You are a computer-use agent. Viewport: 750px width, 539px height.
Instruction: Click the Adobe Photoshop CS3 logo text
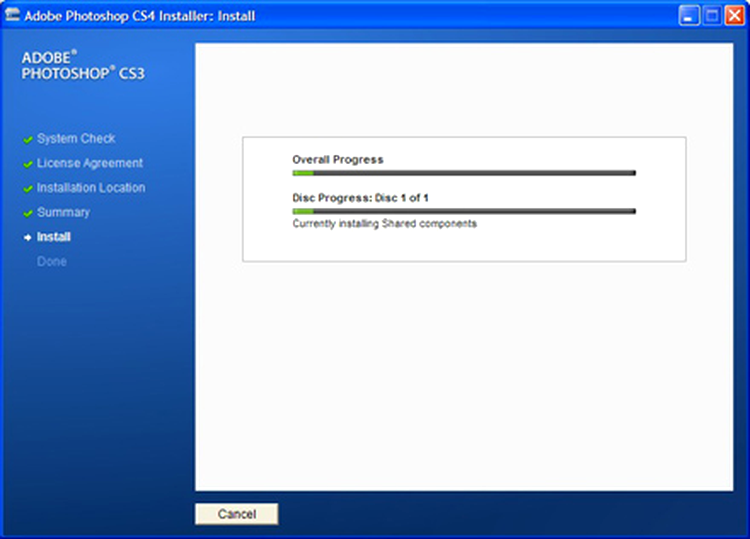(x=83, y=66)
